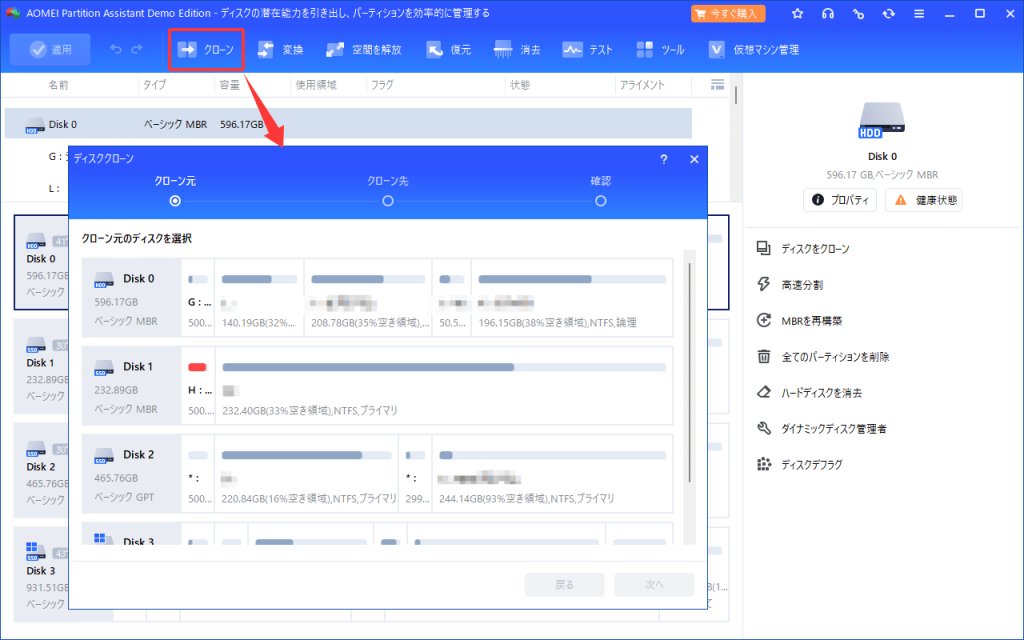Close the ディスククローン dialog

[x=694, y=159]
